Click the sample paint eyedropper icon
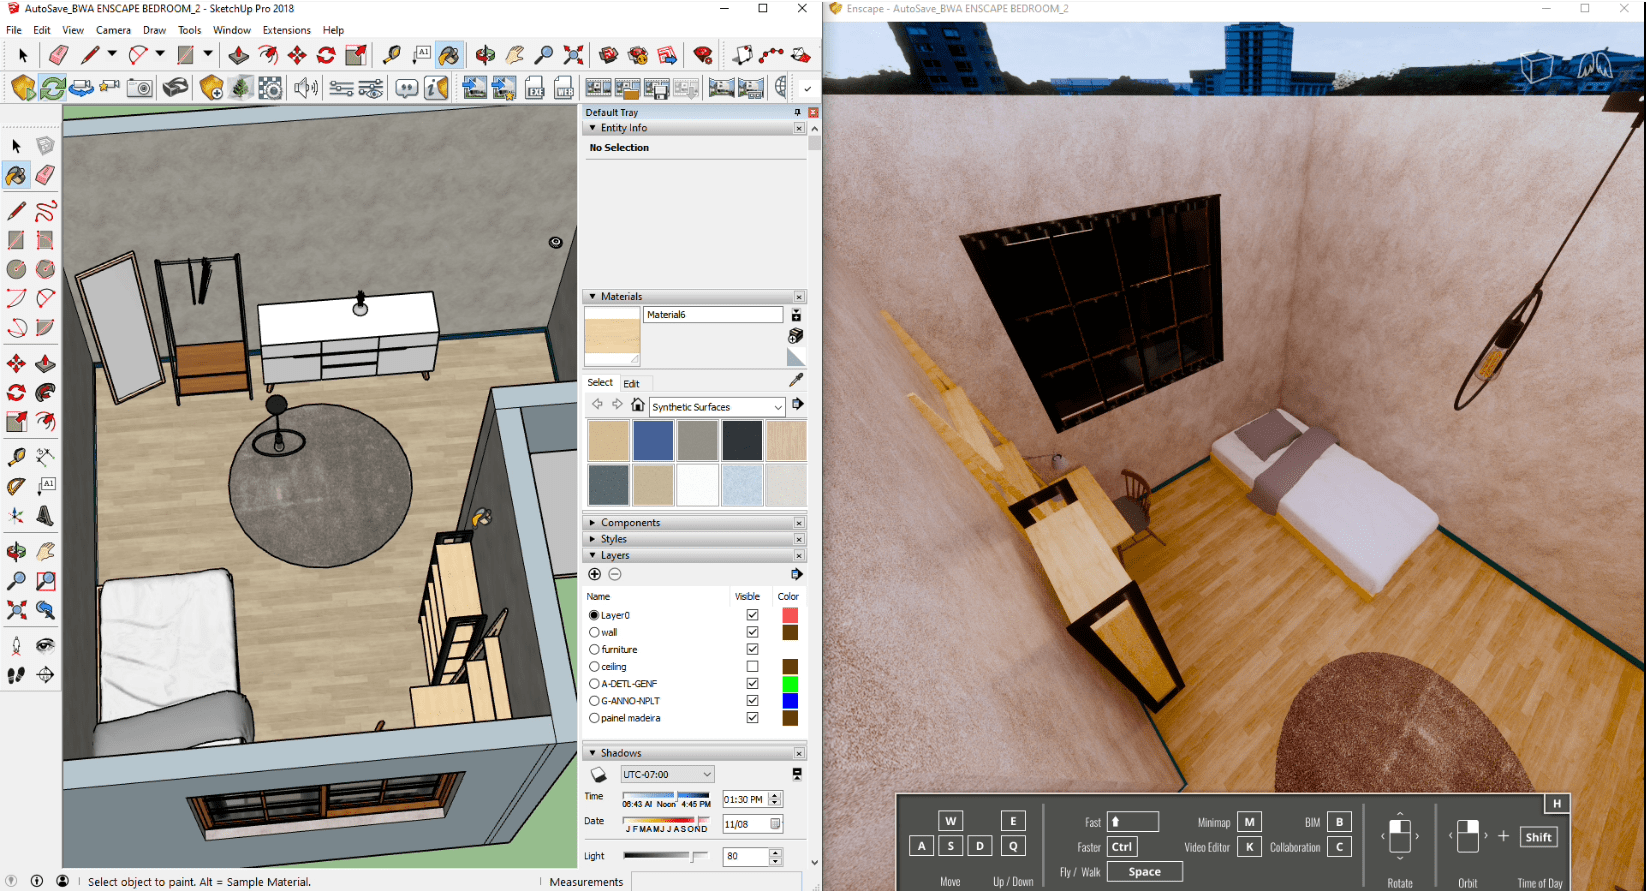 (x=796, y=380)
